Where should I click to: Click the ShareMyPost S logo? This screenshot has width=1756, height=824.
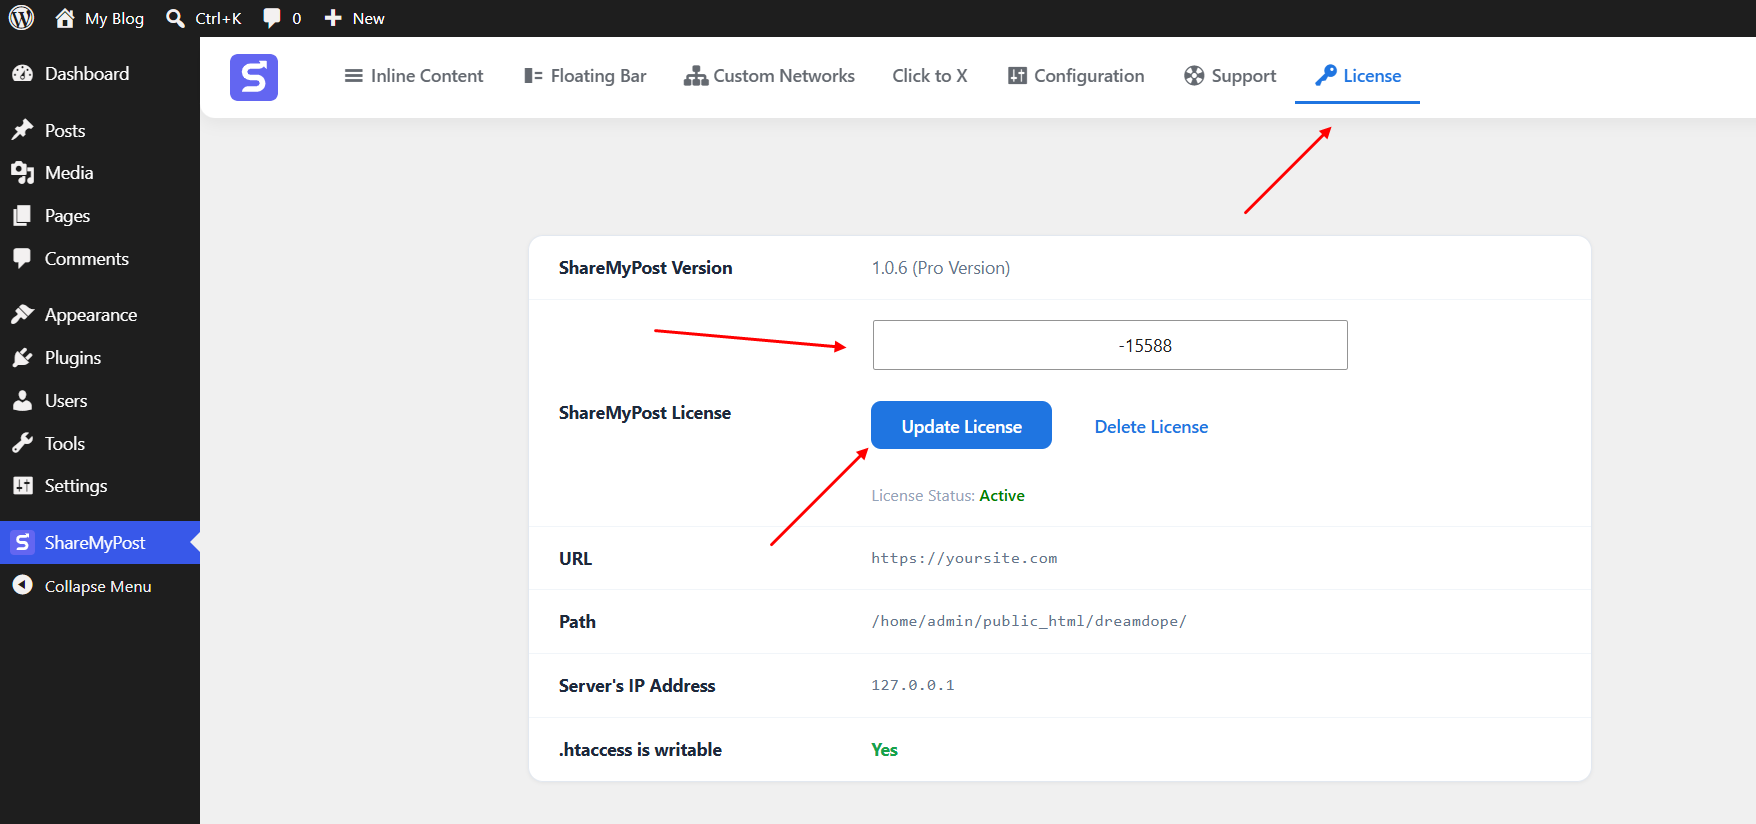(254, 77)
